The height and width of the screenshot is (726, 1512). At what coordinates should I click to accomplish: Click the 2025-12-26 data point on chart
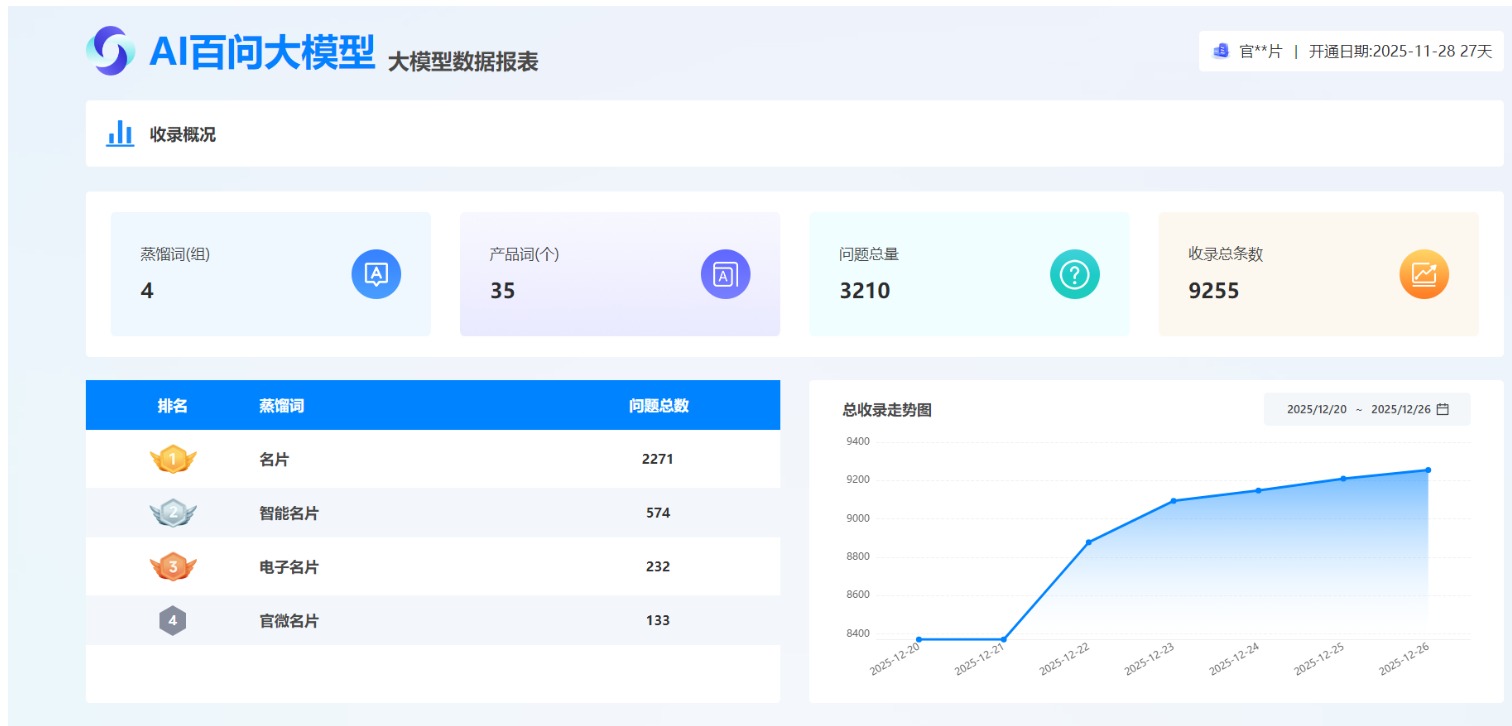click(x=1427, y=470)
